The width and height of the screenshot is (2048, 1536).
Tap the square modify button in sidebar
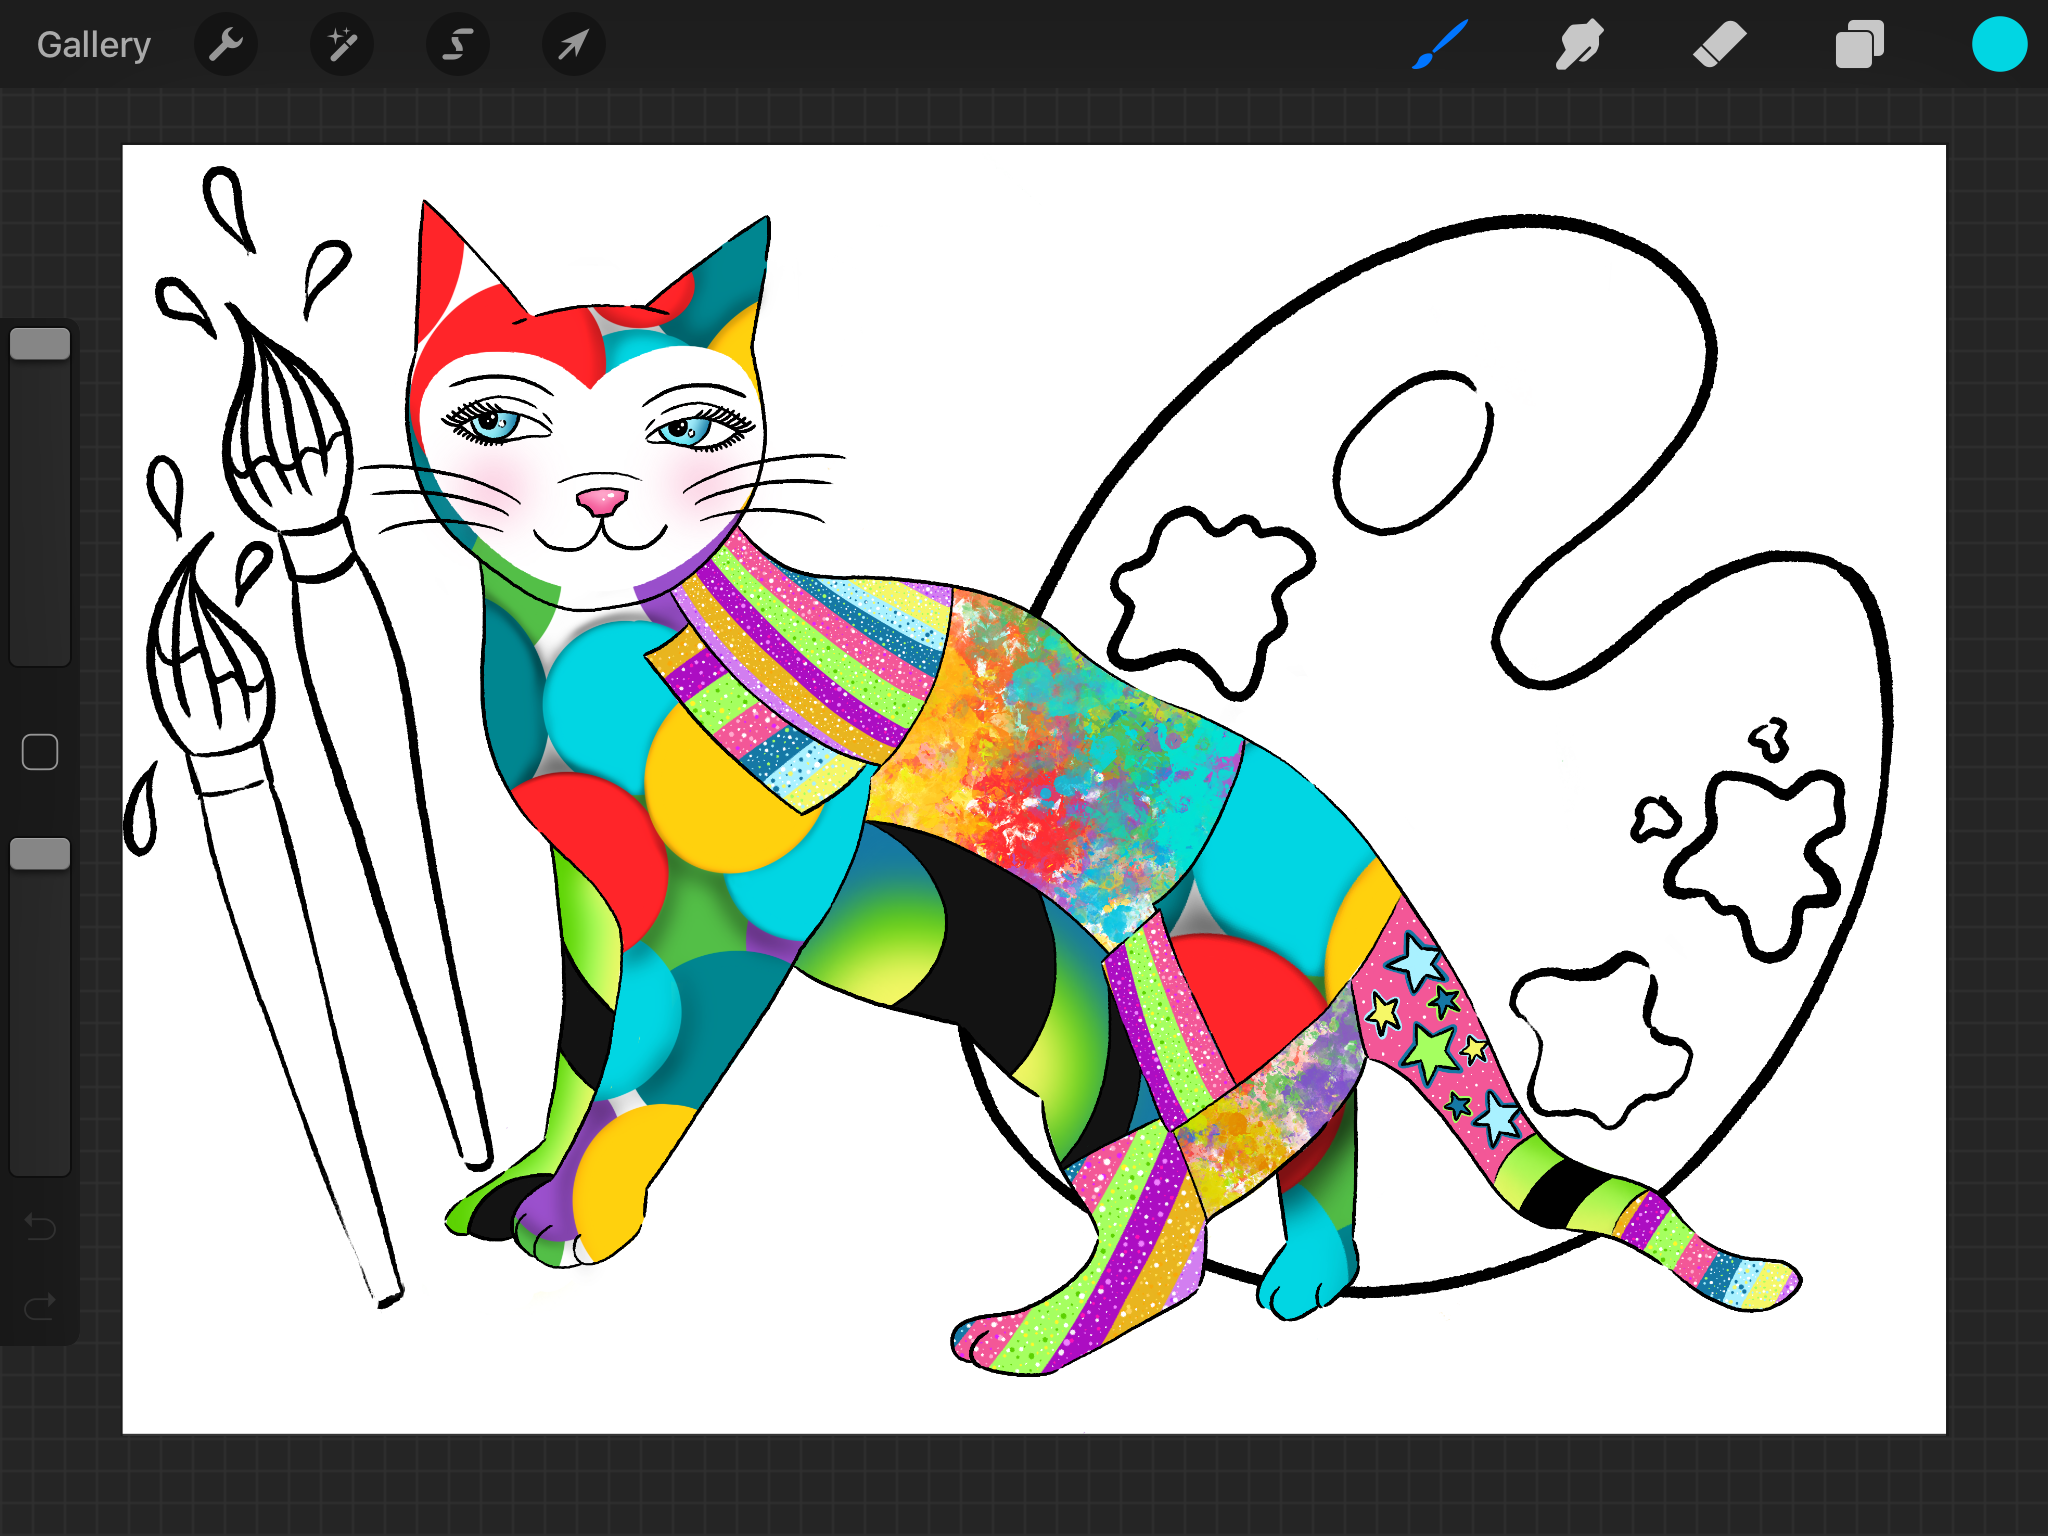point(40,752)
